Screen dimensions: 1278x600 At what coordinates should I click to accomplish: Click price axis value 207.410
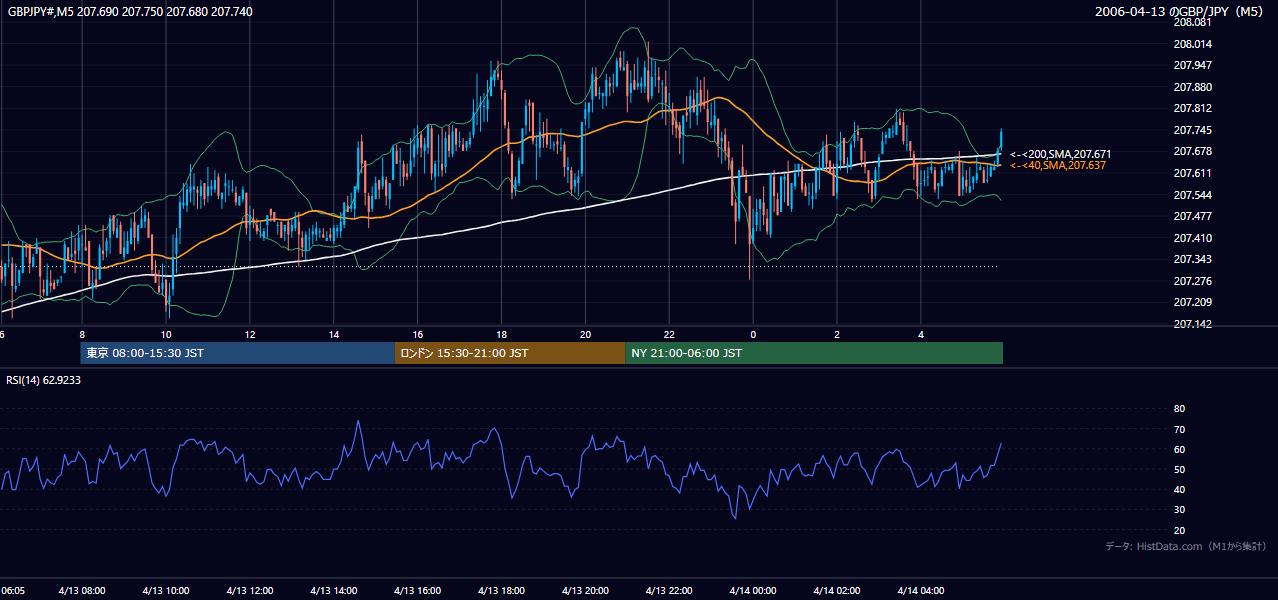1192,237
